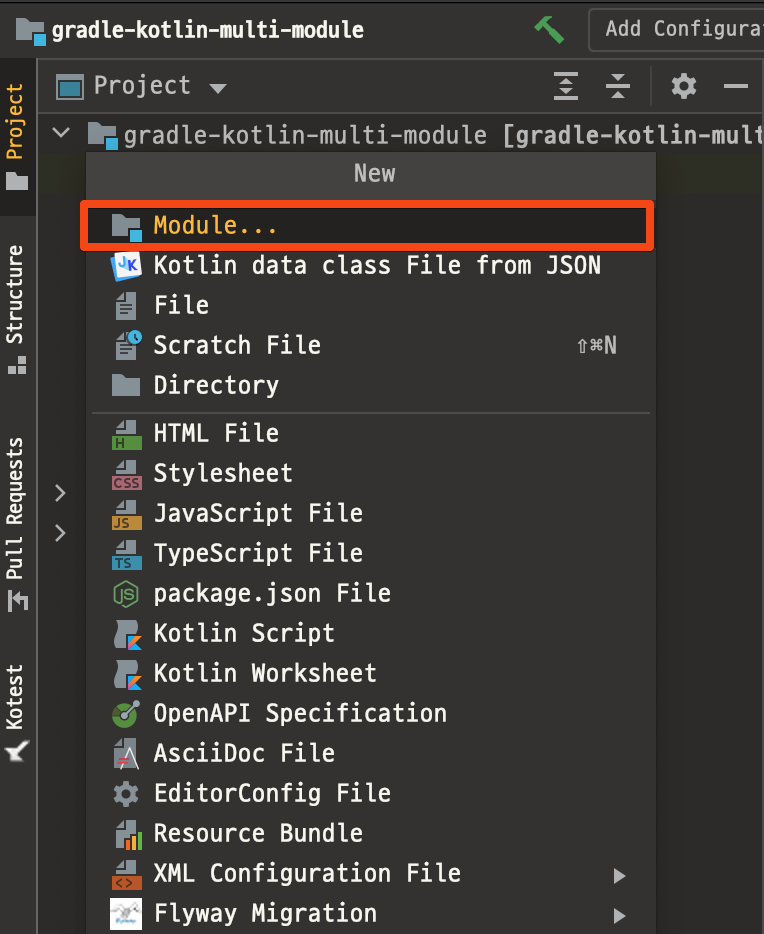This screenshot has height=934, width=764.
Task: Choose AsciiDoc File in the New menu
Action: point(371,753)
